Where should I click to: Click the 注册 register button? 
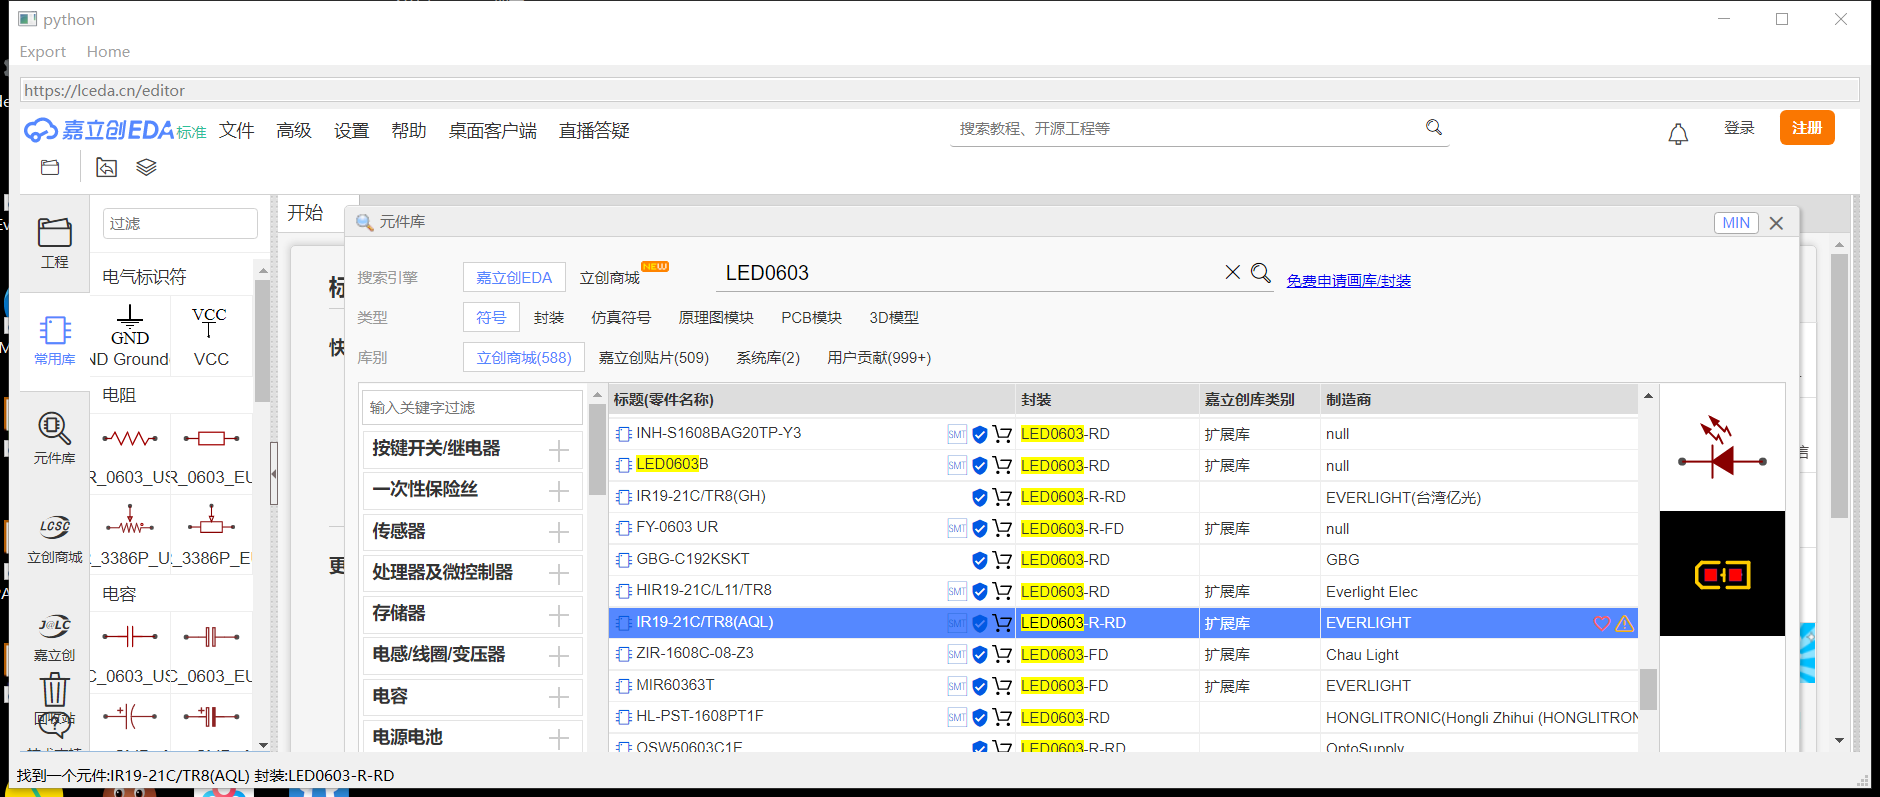[1807, 128]
